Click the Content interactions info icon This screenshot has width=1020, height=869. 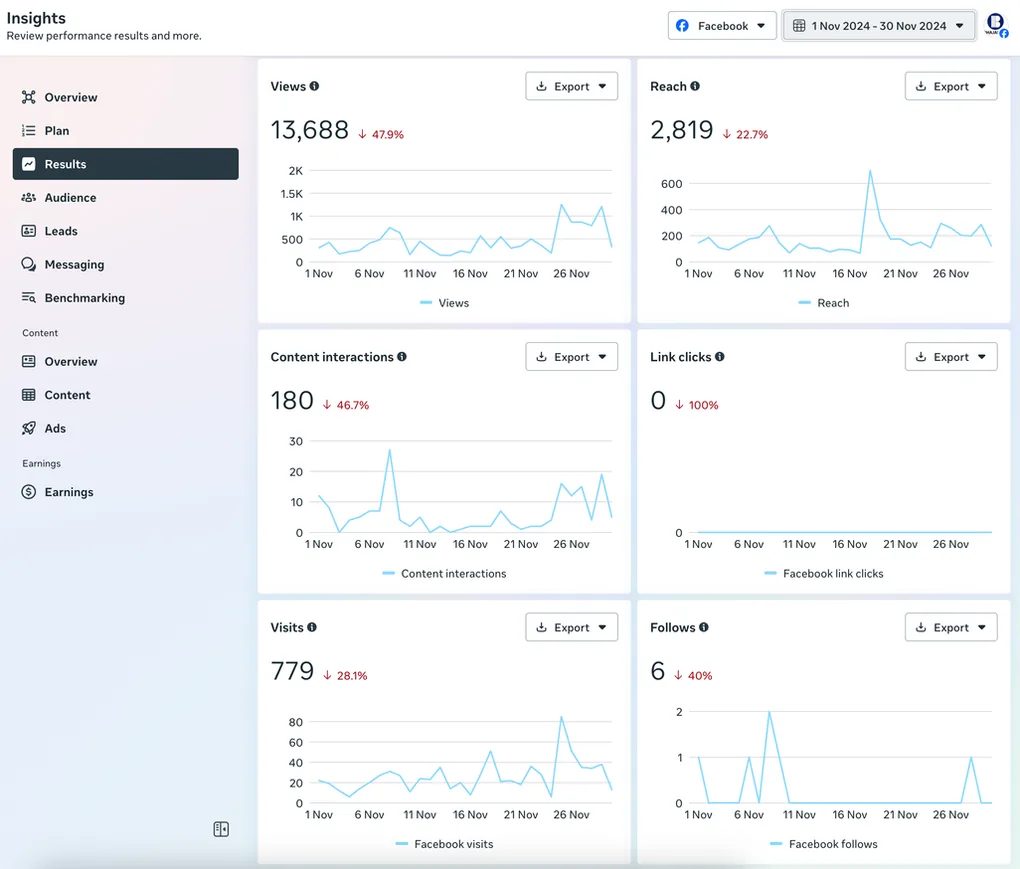tap(402, 356)
